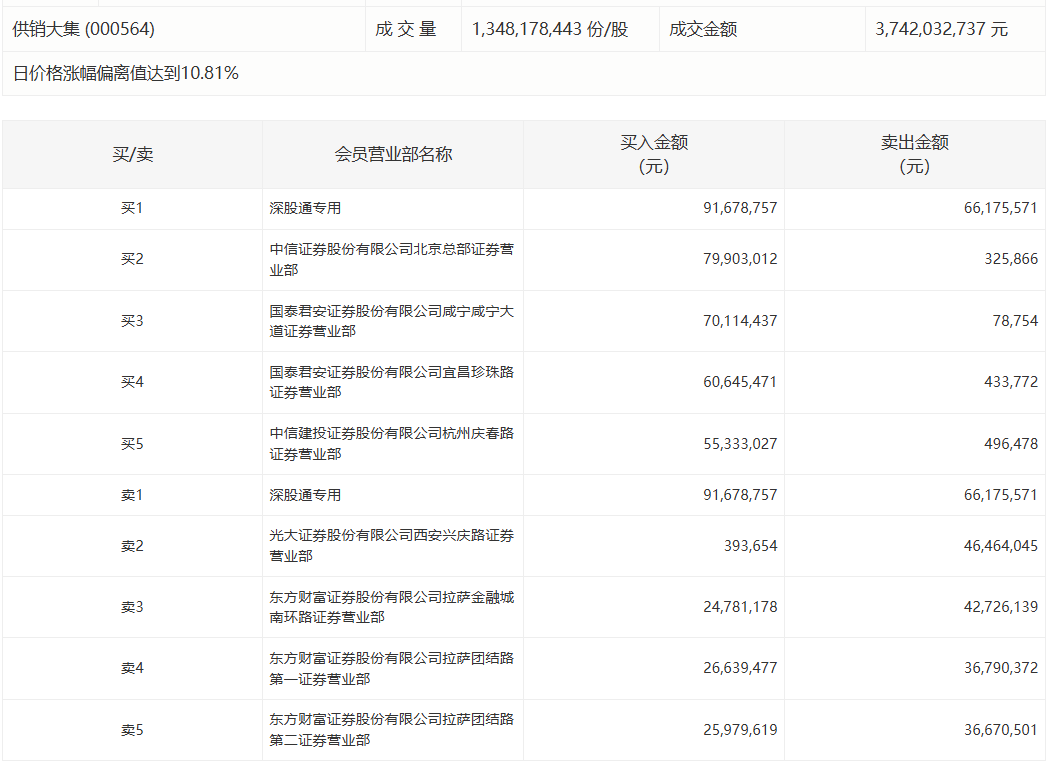1053x769 pixels.
Task: Click the 成交金额 value 3,742,032,737 元
Action: coord(941,30)
